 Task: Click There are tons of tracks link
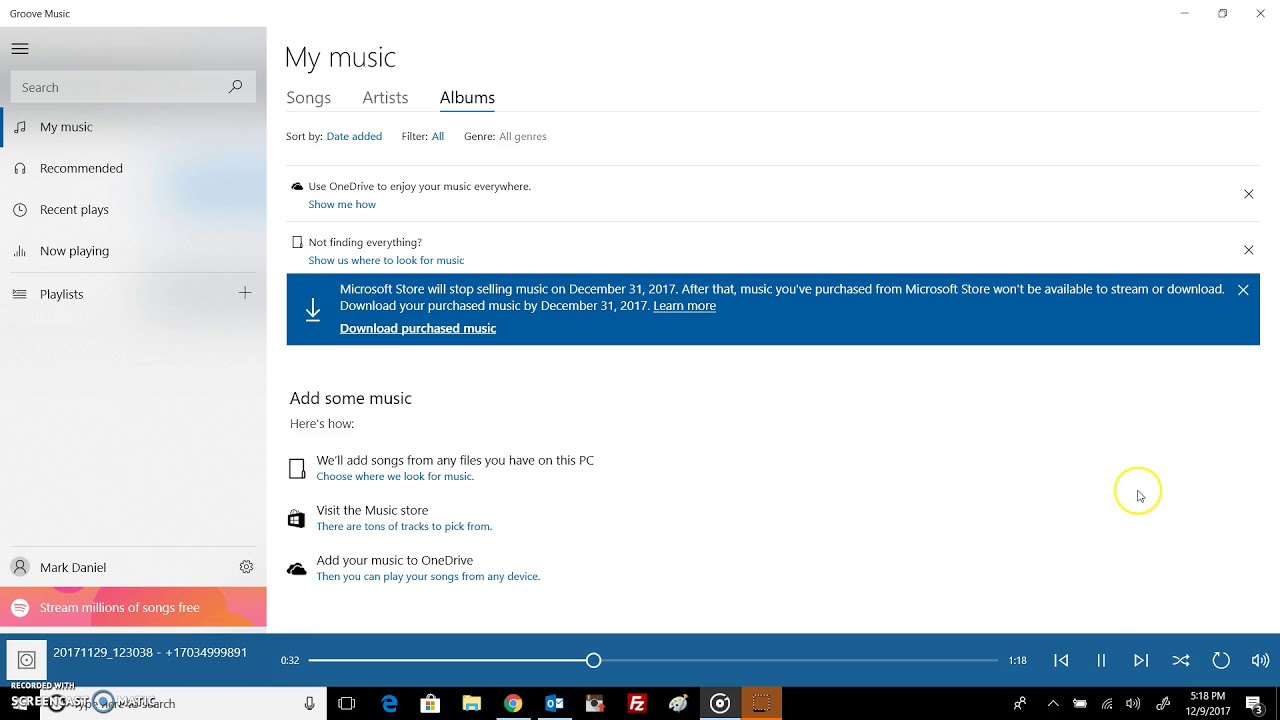(x=404, y=526)
